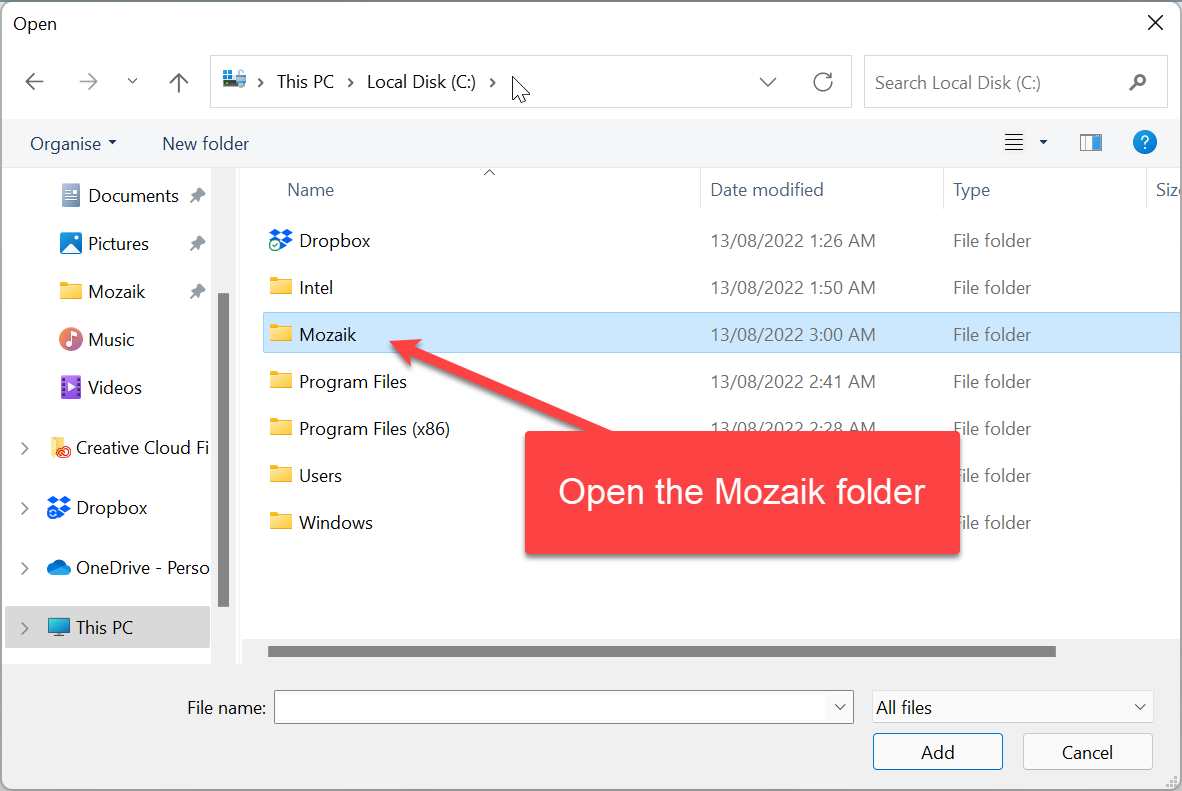
Task: Open the Organise menu
Action: (73, 143)
